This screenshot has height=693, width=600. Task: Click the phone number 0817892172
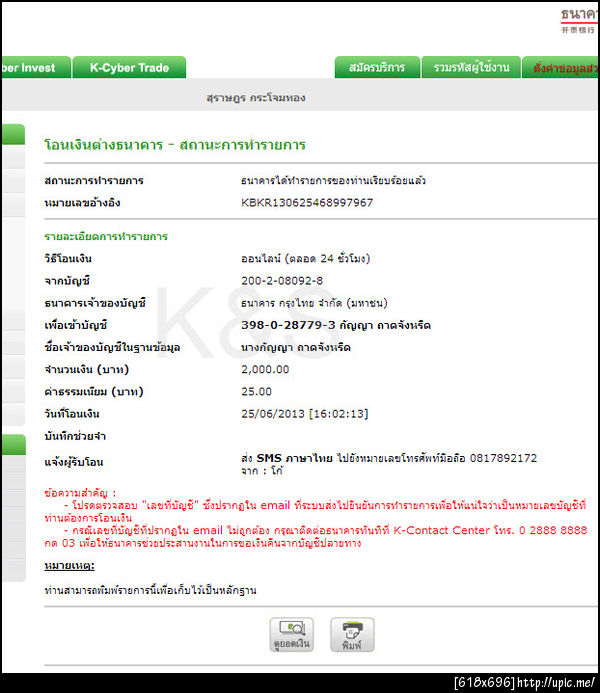pyautogui.click(x=503, y=458)
